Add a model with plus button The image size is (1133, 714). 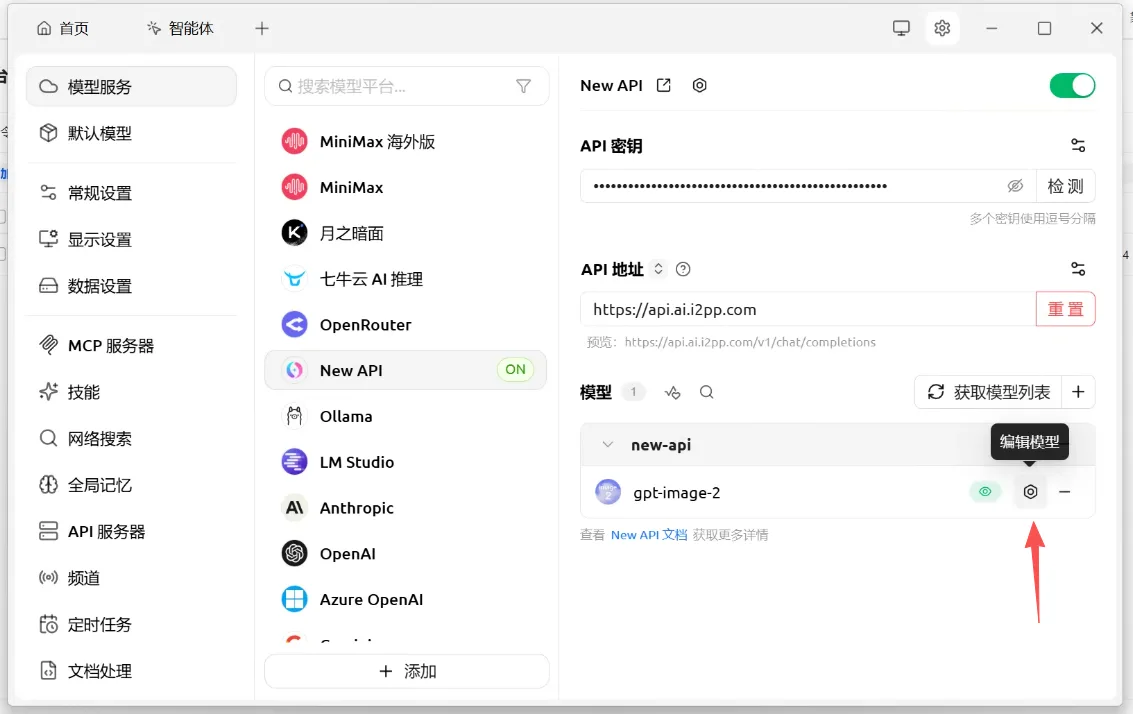(x=1078, y=392)
